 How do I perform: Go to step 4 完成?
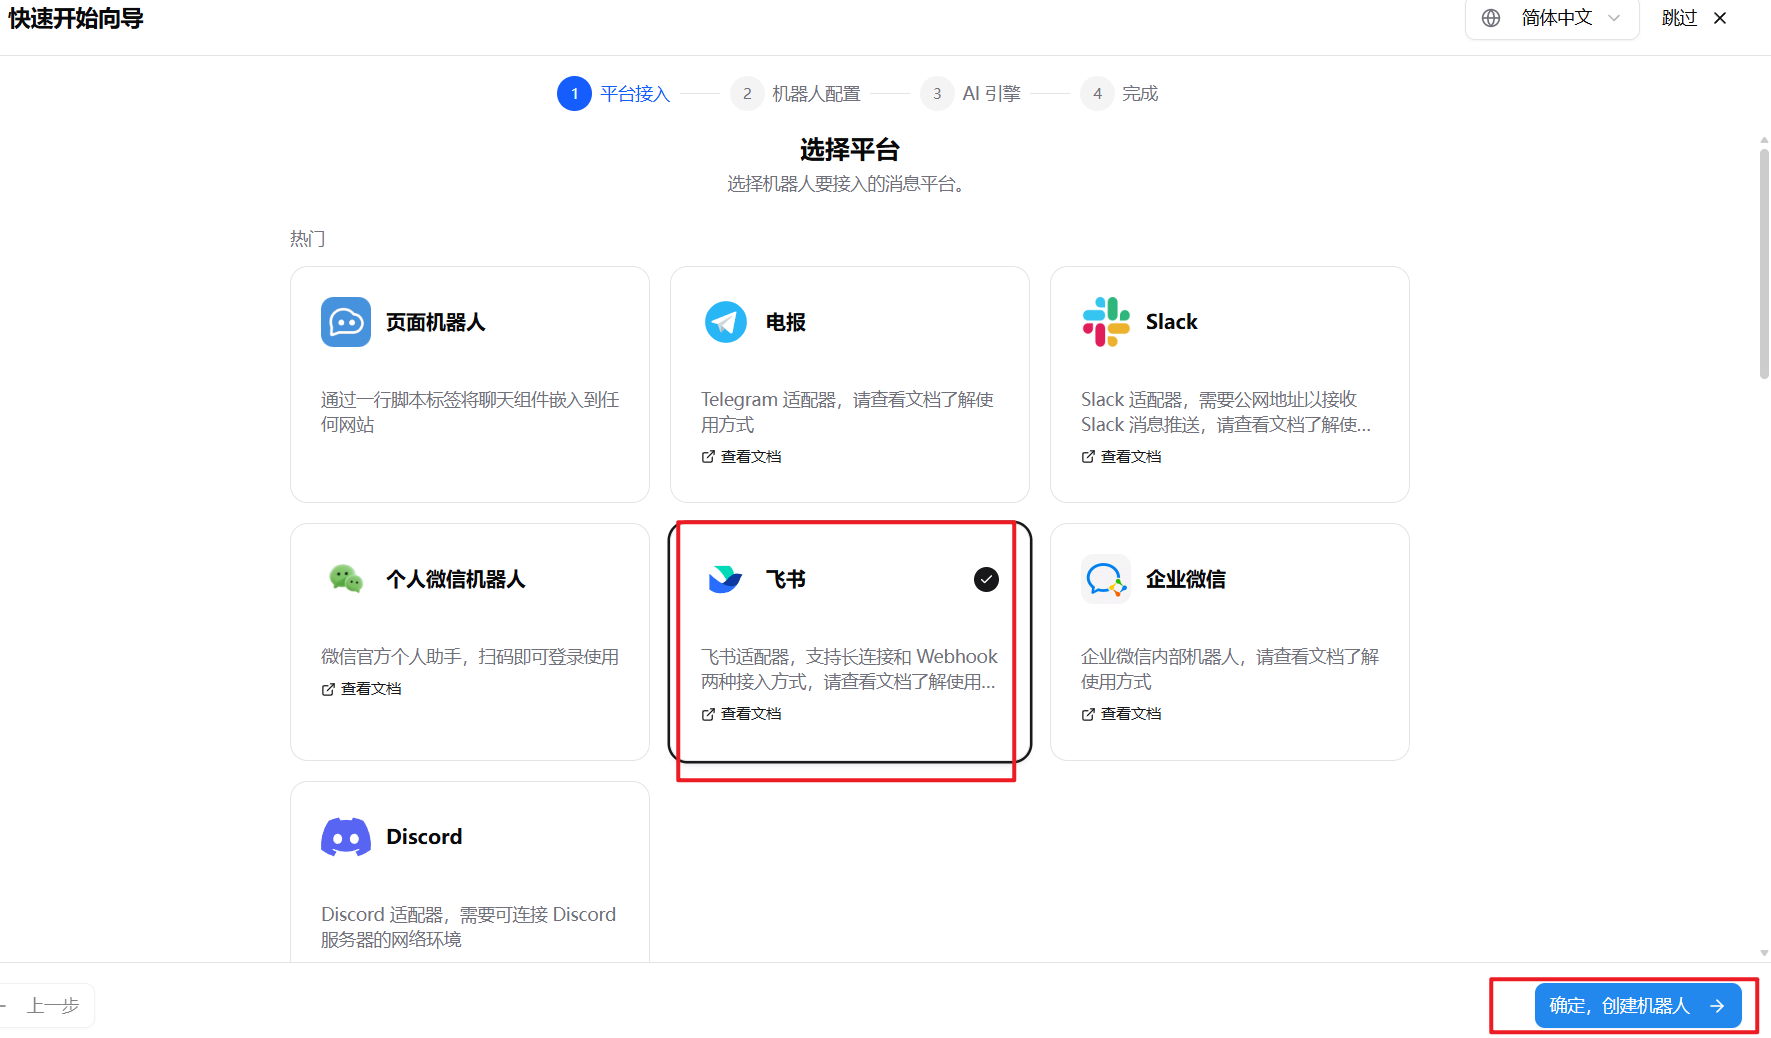(1119, 94)
